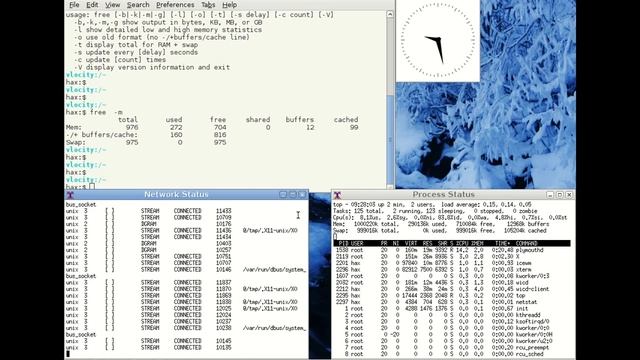This screenshot has height=360, width=640.
Task: Click the Network Status window menu icon
Action: [70, 195]
